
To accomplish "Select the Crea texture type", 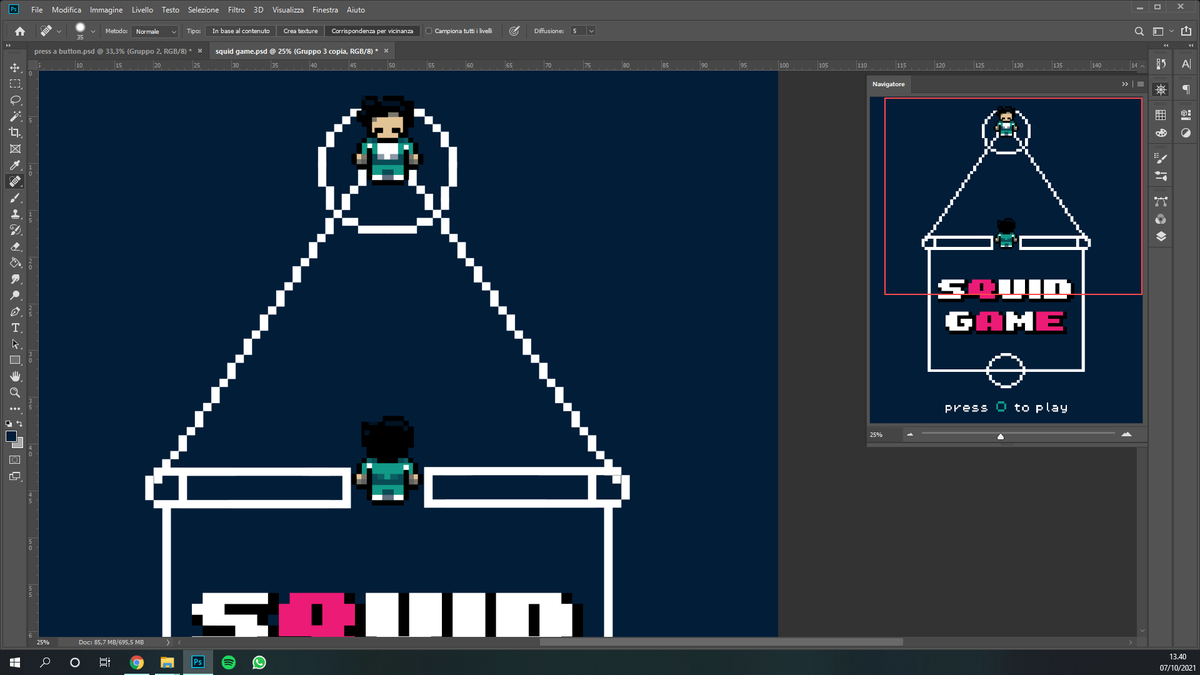I will tap(300, 31).
